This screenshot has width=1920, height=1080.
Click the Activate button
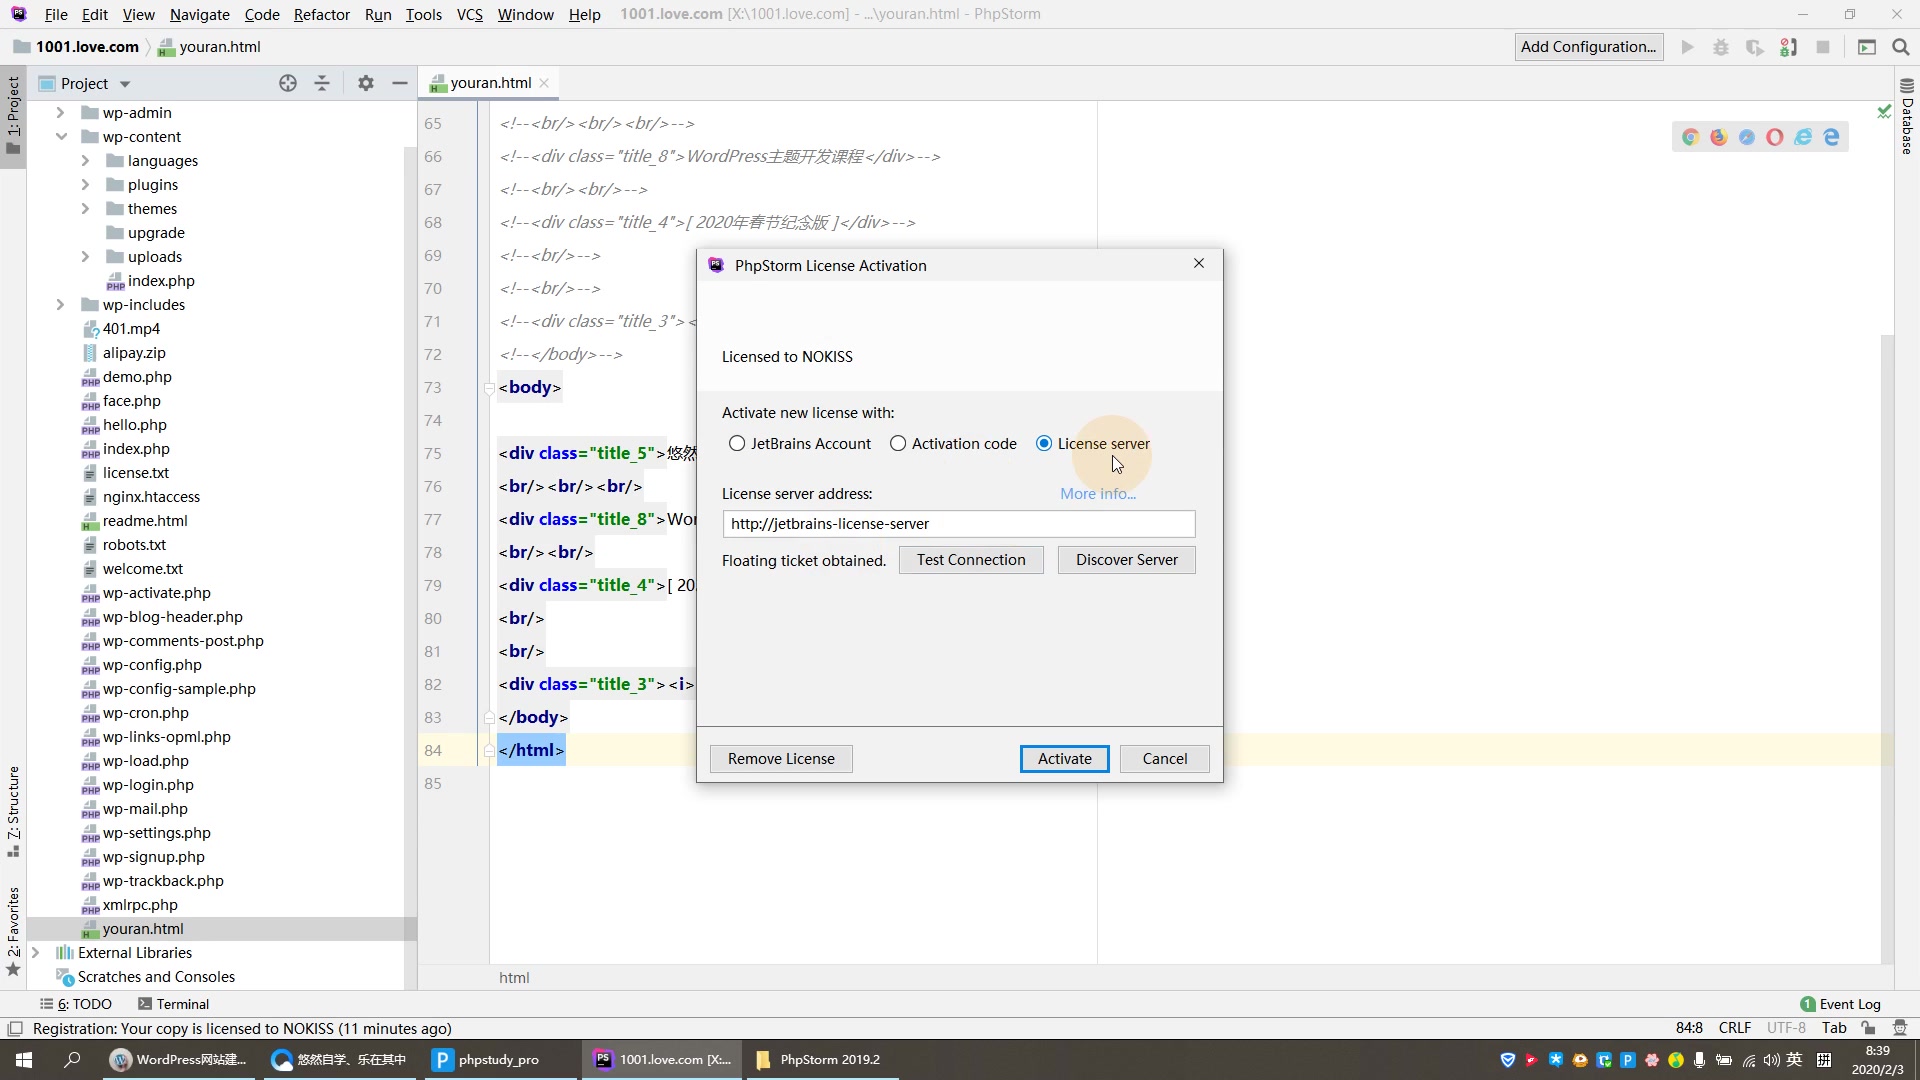coord(1064,759)
